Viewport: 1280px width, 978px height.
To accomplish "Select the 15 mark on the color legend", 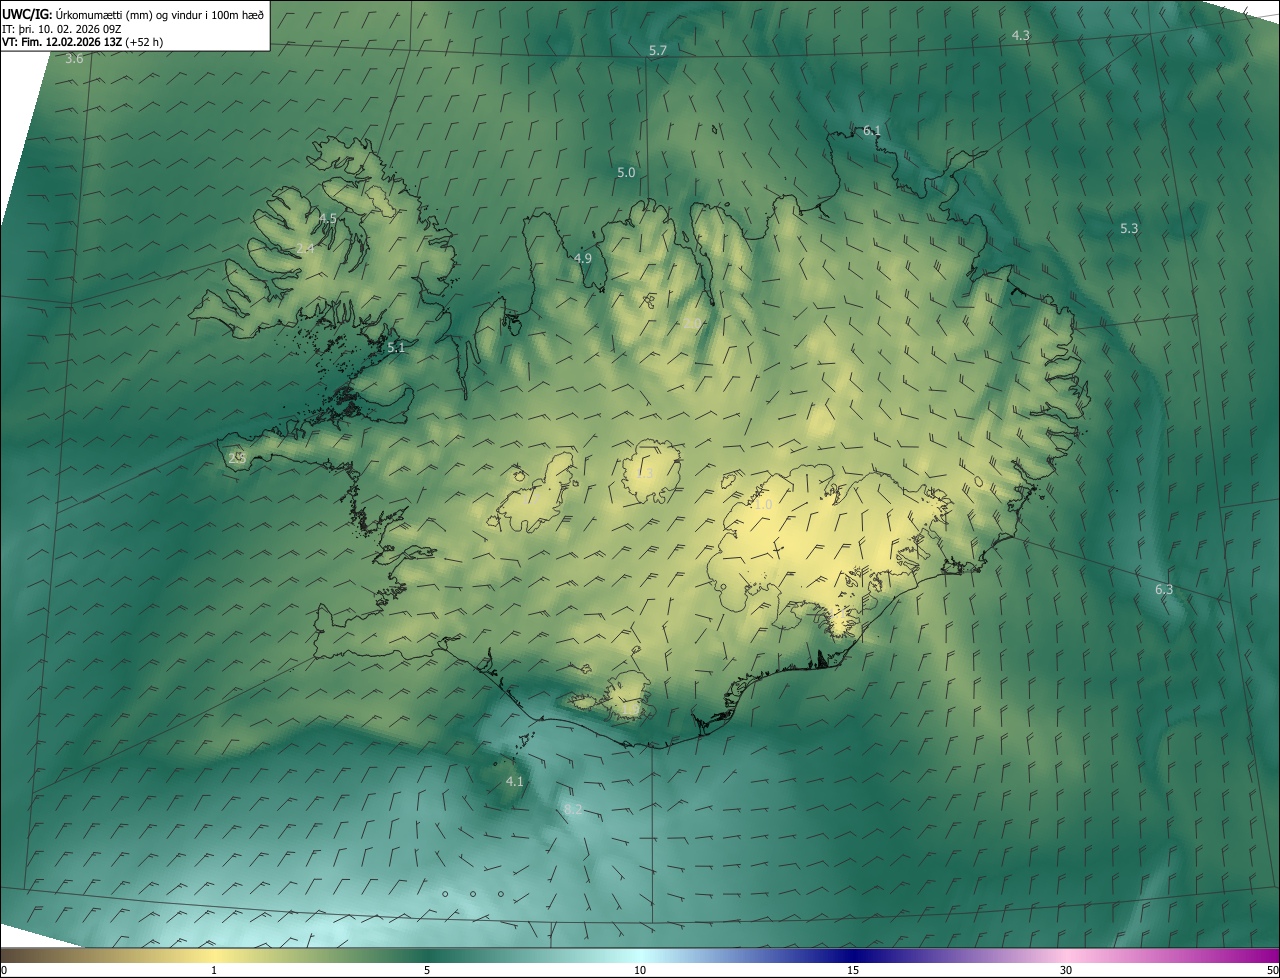I will click(853, 970).
